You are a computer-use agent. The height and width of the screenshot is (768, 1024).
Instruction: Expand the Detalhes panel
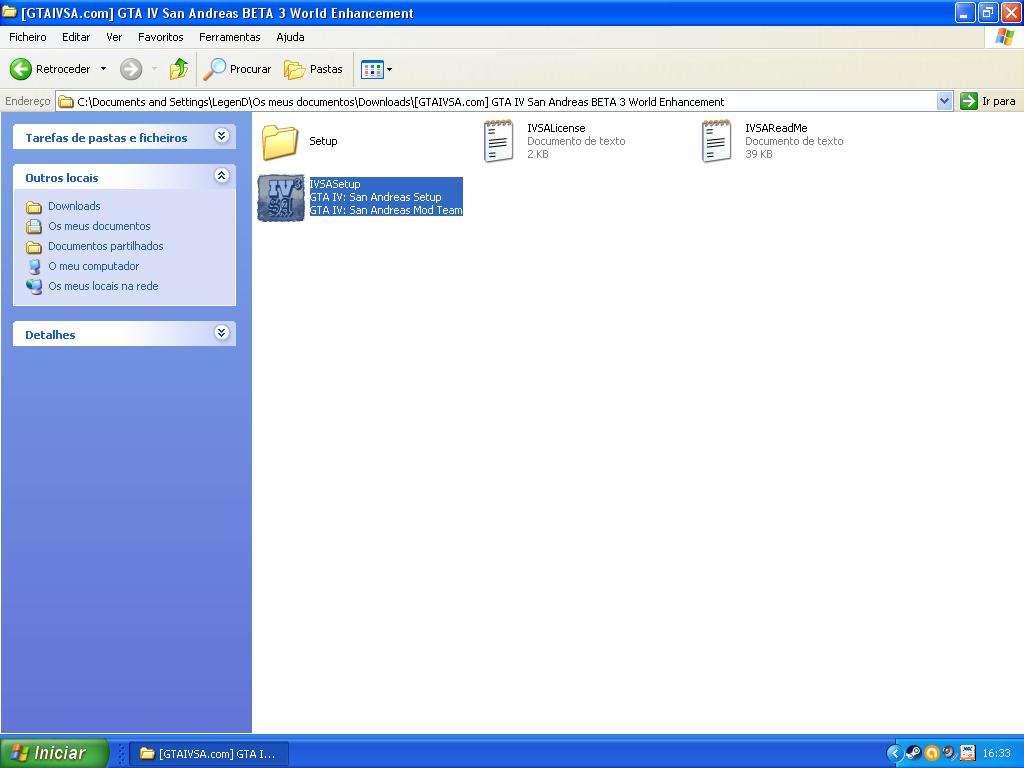click(x=221, y=332)
